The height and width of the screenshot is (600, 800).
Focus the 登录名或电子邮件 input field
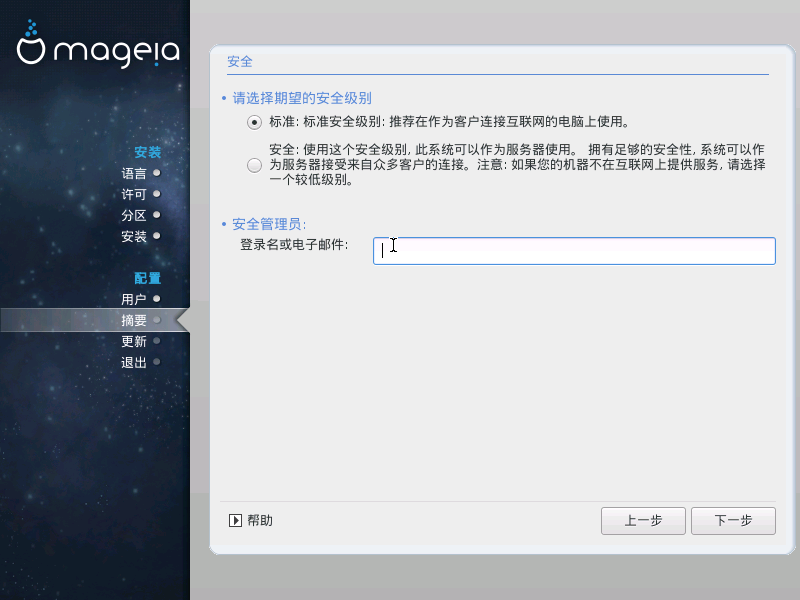click(574, 251)
